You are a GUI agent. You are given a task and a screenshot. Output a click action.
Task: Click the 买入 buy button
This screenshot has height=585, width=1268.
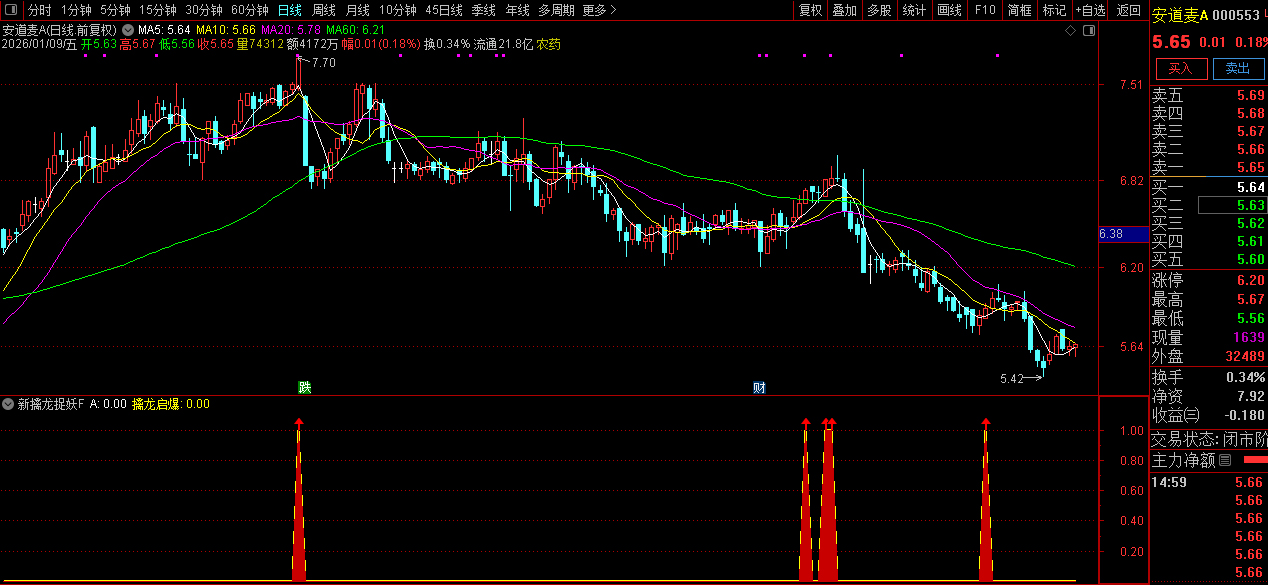[1181, 68]
